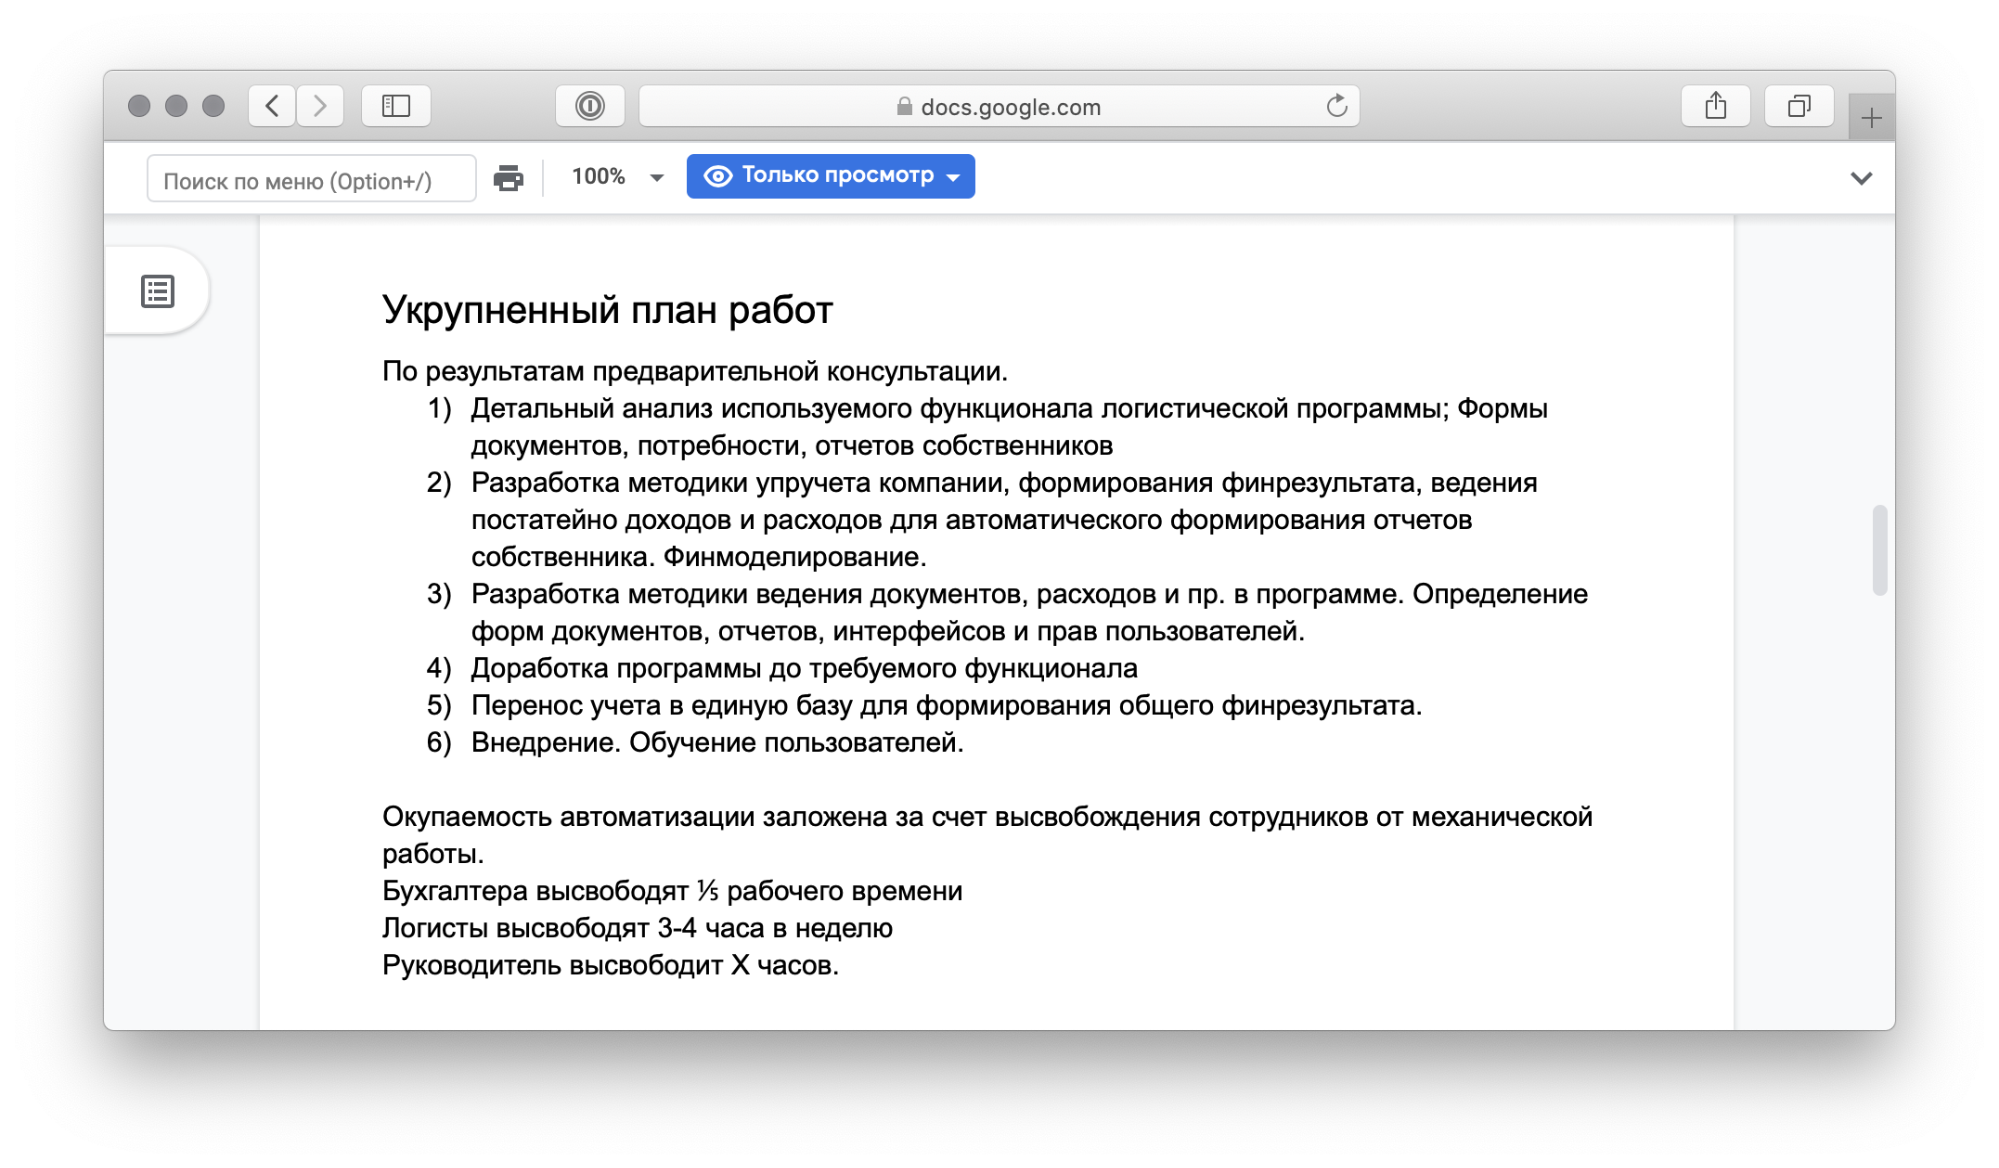The height and width of the screenshot is (1168, 1999).
Task: Go back with Safari's back arrow
Action: pyautogui.click(x=272, y=106)
